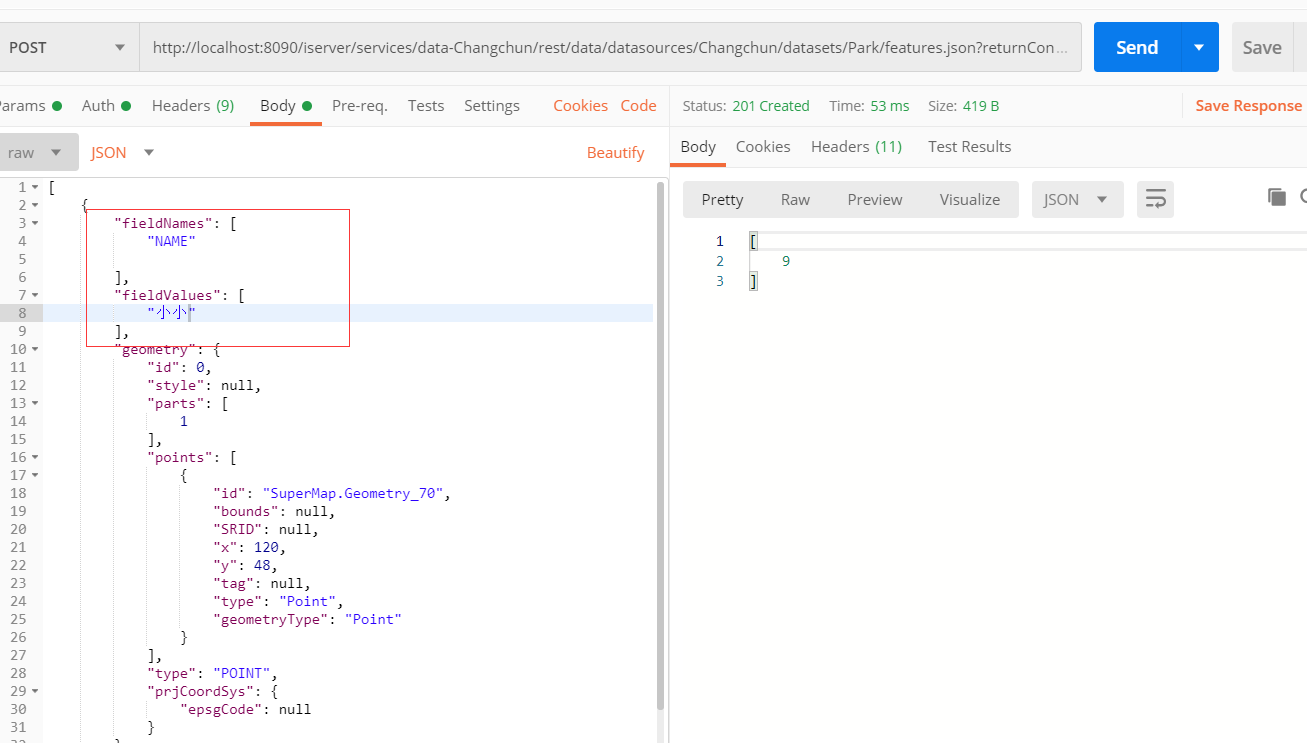Screen dimensions: 1307x743
Task: Collapse the line 17 object fold arrow
Action: click(x=36, y=475)
